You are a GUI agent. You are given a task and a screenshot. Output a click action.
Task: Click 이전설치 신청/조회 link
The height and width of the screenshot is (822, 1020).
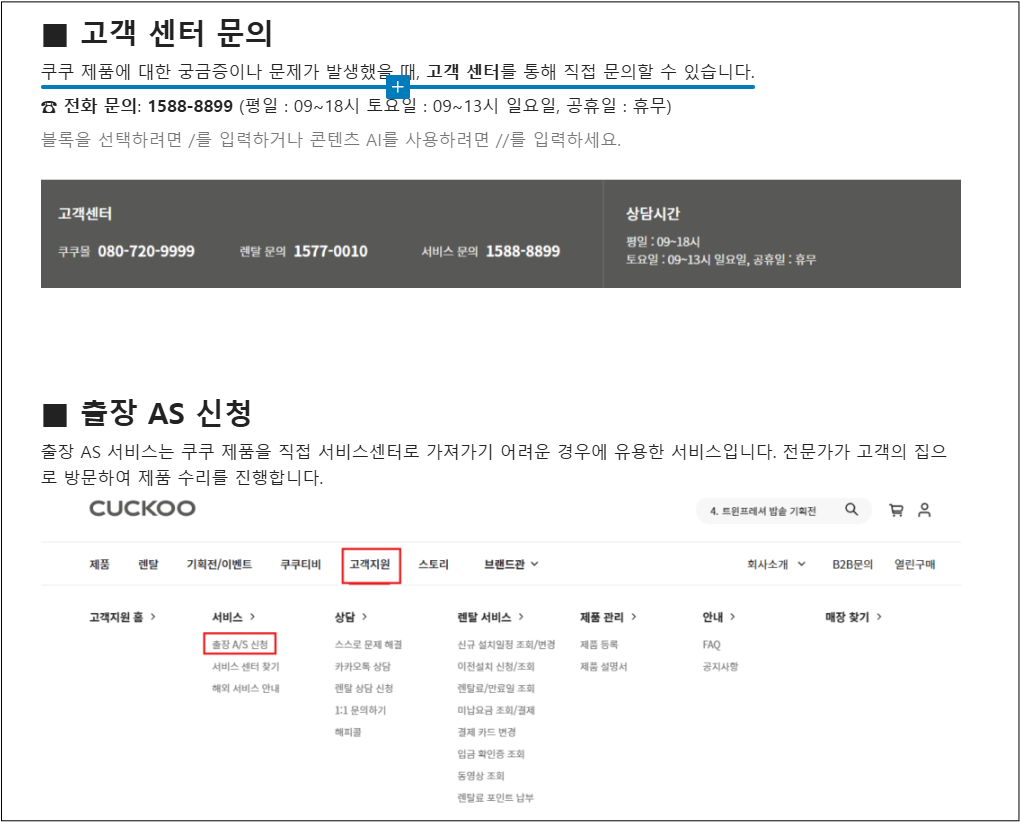pos(496,667)
